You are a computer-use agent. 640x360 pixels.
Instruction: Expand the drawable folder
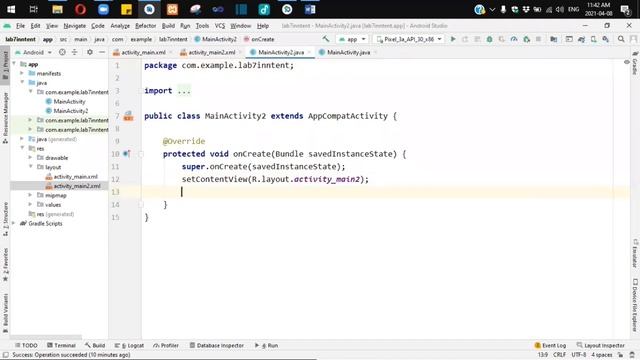(x=30, y=157)
